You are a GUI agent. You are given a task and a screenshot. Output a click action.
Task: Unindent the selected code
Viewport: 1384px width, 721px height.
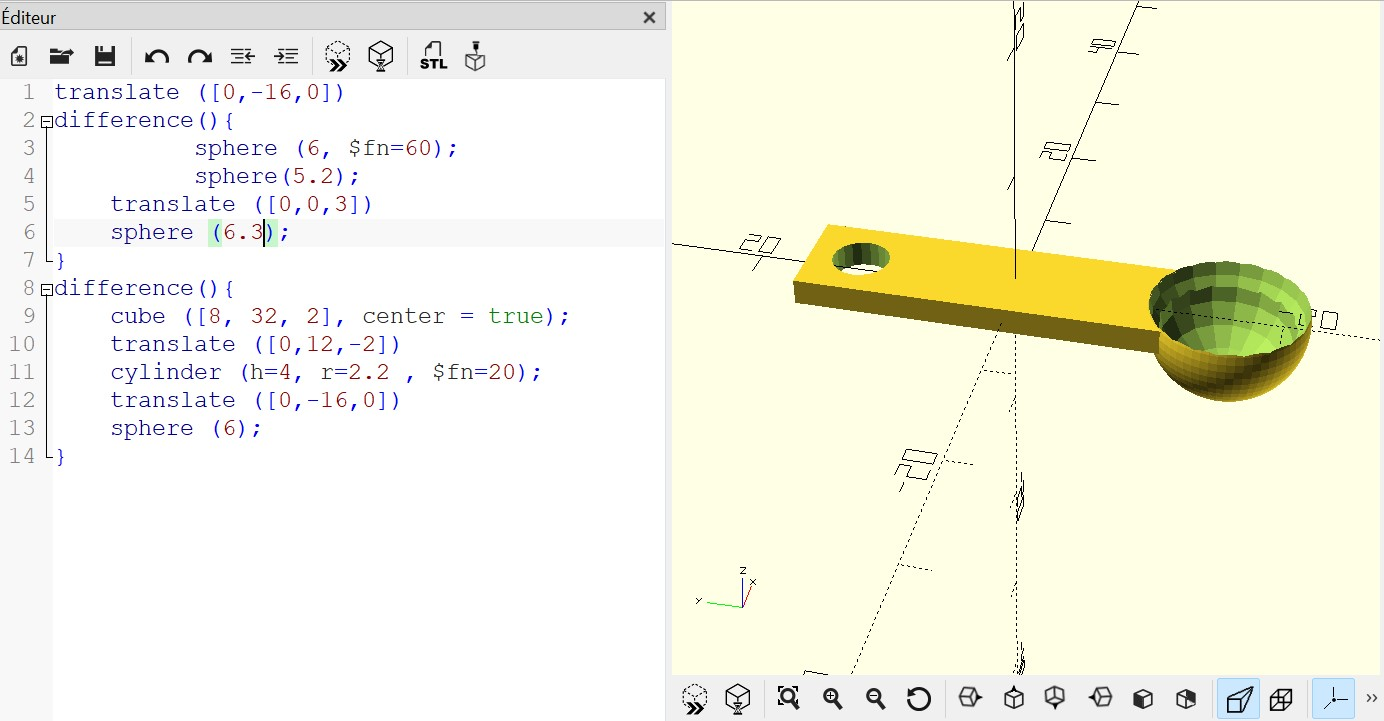[242, 57]
